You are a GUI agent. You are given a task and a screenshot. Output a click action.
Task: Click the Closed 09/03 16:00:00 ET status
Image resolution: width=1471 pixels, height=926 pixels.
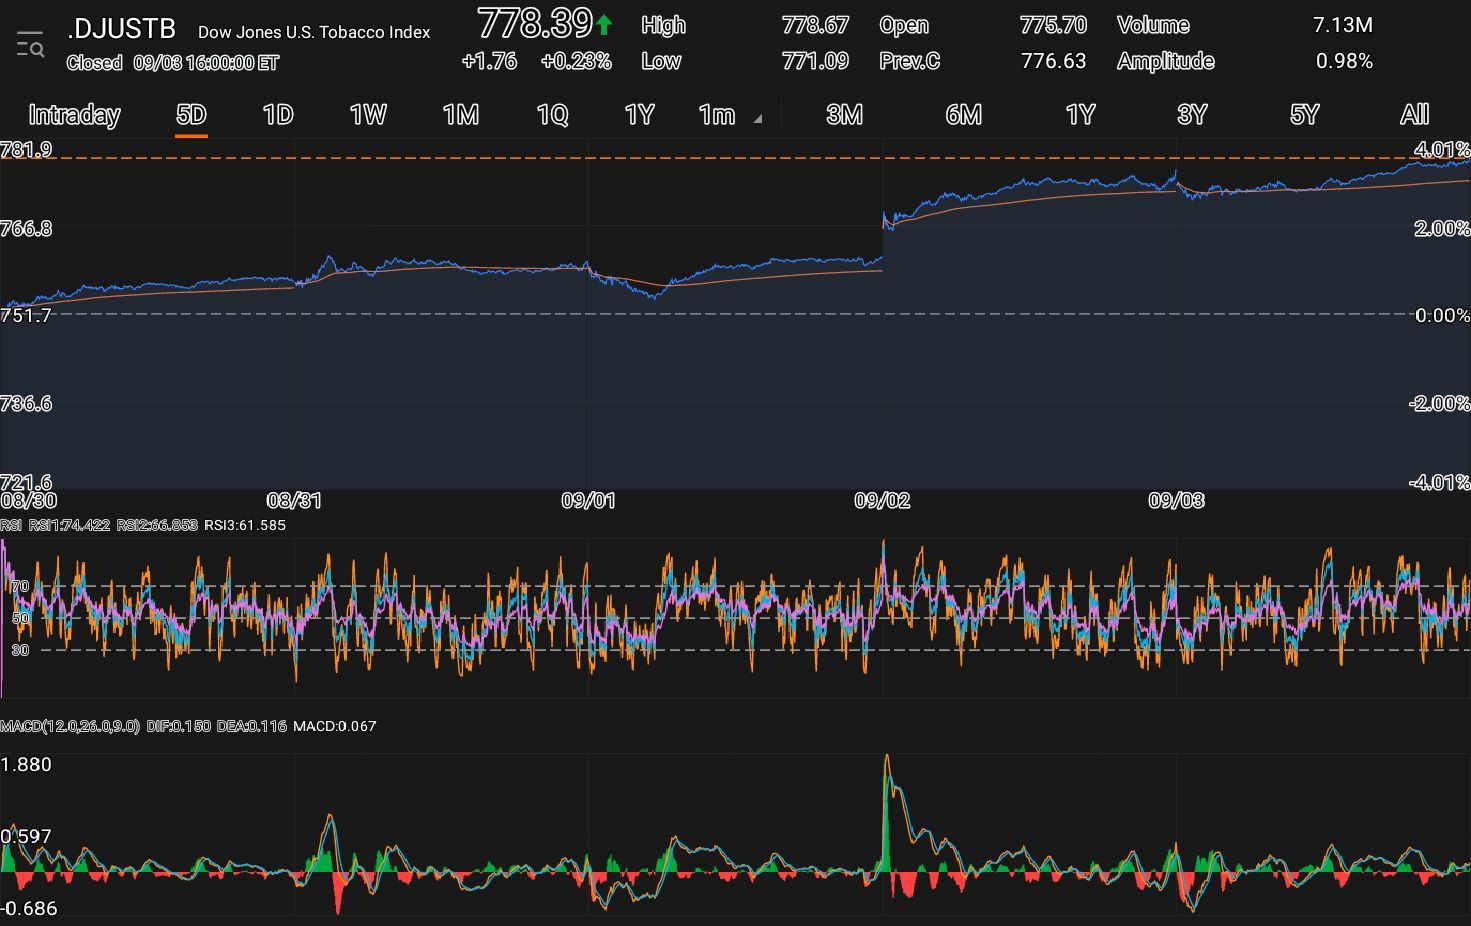173,63
